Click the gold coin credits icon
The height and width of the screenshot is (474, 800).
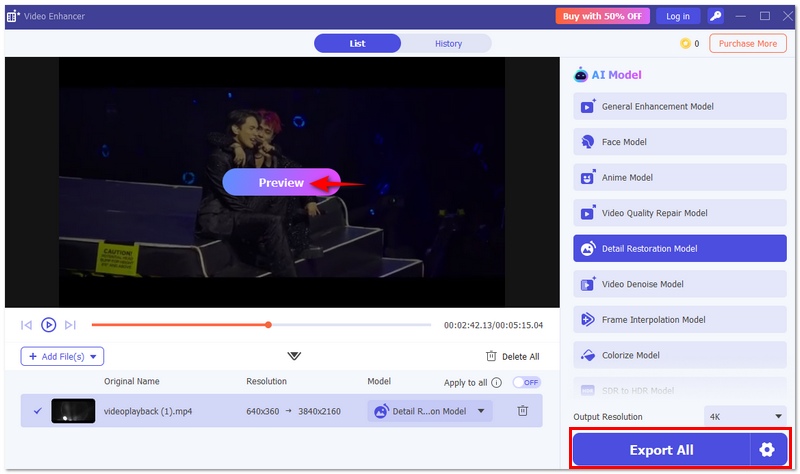coord(685,44)
